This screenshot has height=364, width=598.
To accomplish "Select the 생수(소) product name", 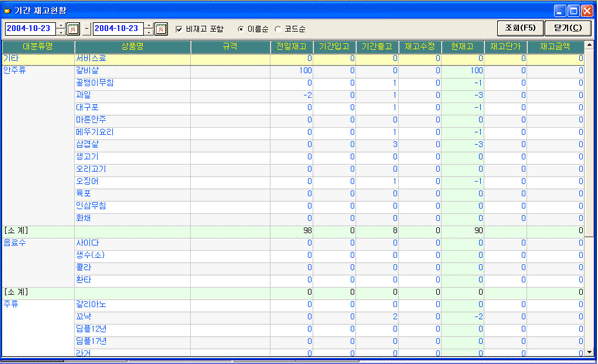I will [x=90, y=255].
